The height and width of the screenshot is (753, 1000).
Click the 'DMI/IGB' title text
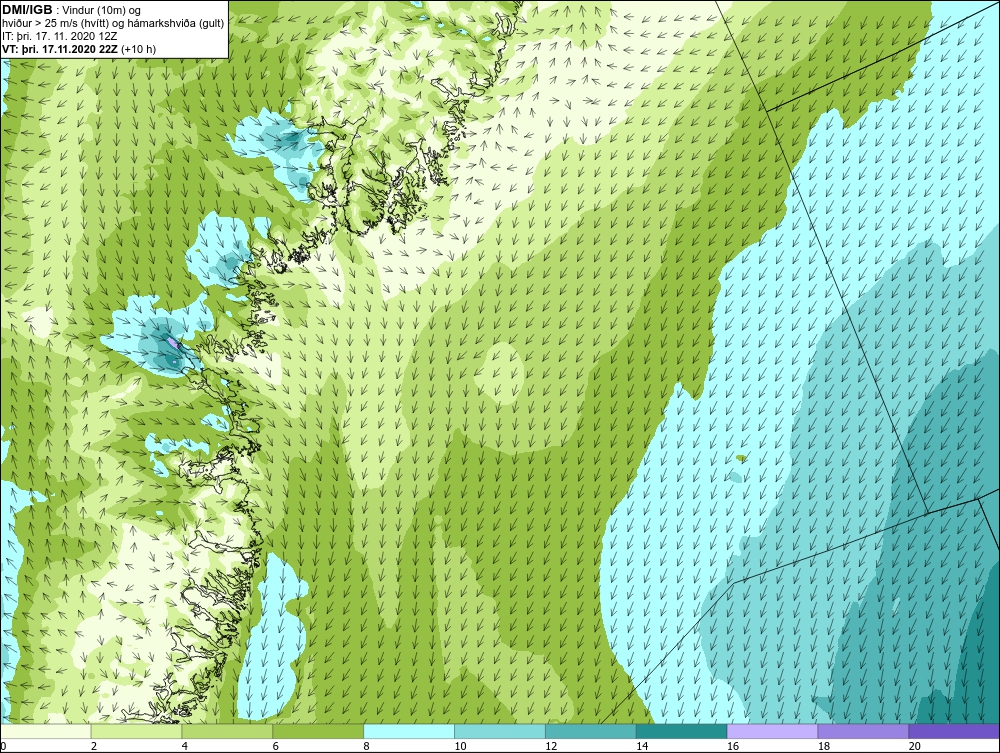pyautogui.click(x=27, y=10)
